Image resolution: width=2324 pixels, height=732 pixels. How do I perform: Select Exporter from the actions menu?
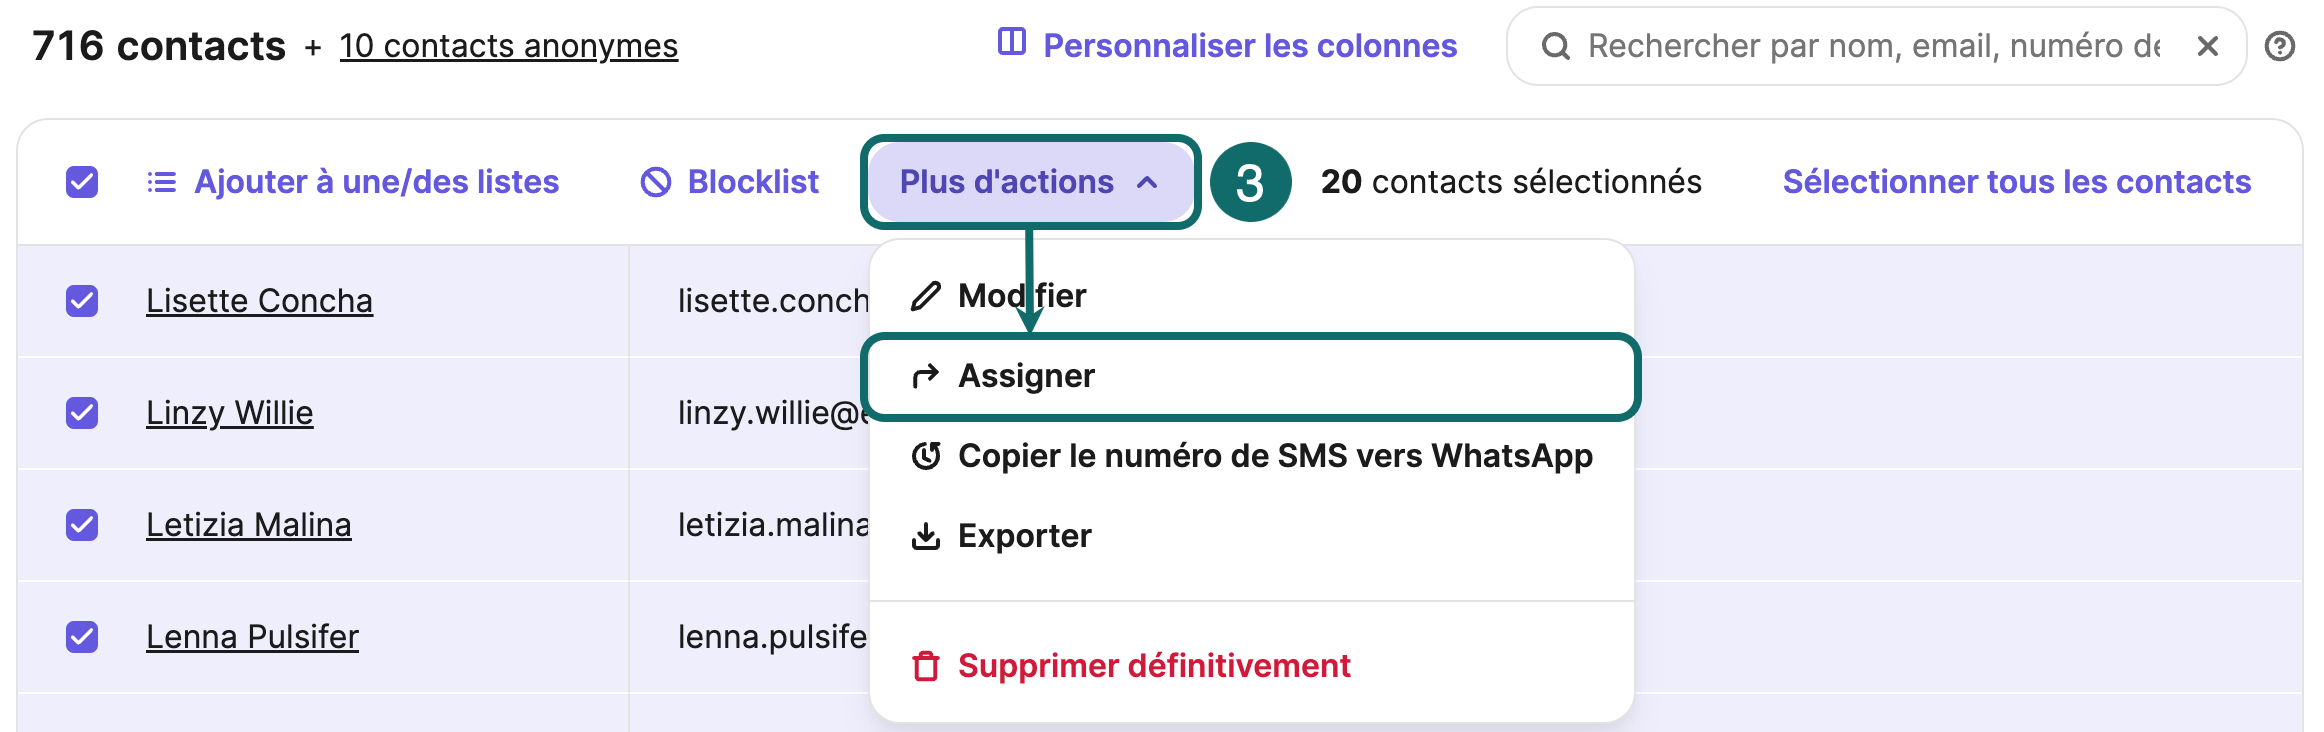tap(1023, 535)
